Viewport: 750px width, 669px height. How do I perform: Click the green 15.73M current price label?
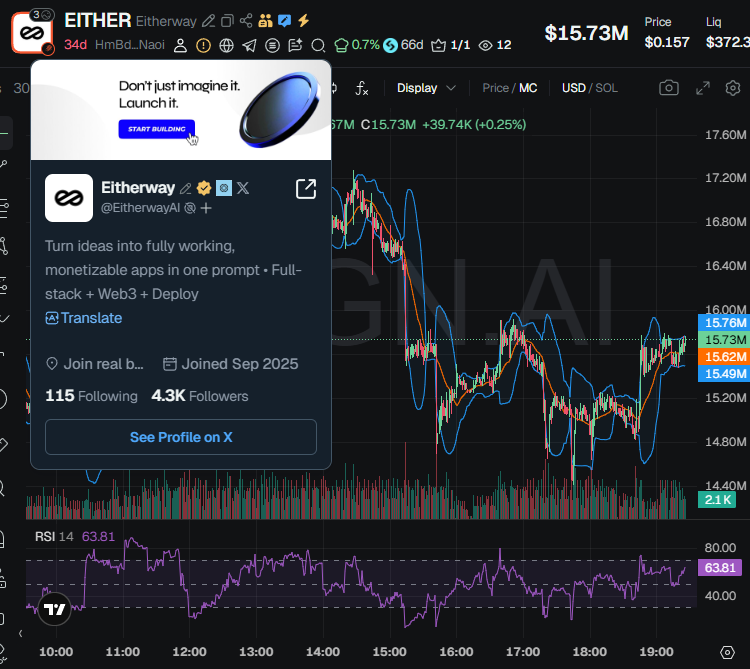[x=723, y=340]
